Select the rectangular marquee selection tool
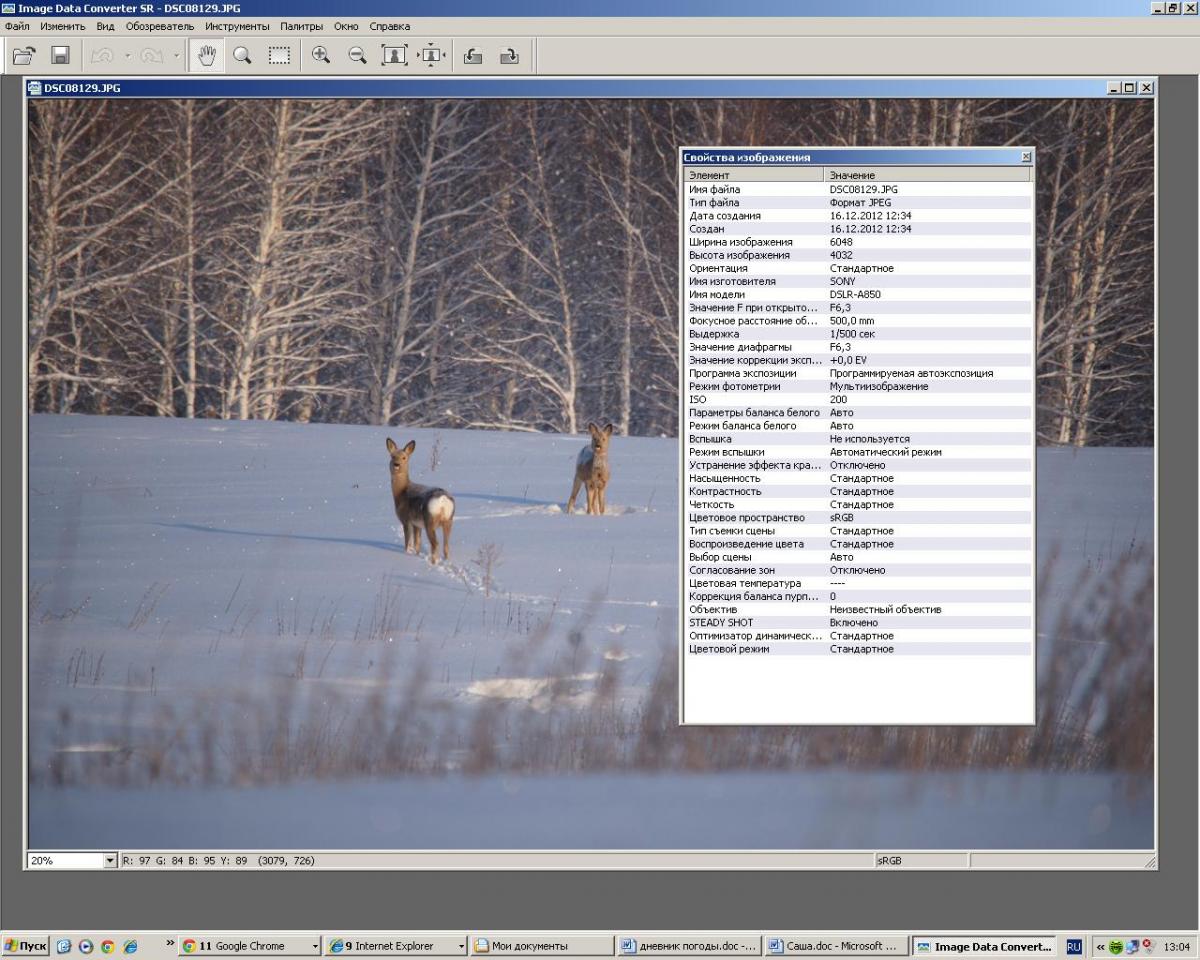1200x960 pixels. [x=279, y=56]
